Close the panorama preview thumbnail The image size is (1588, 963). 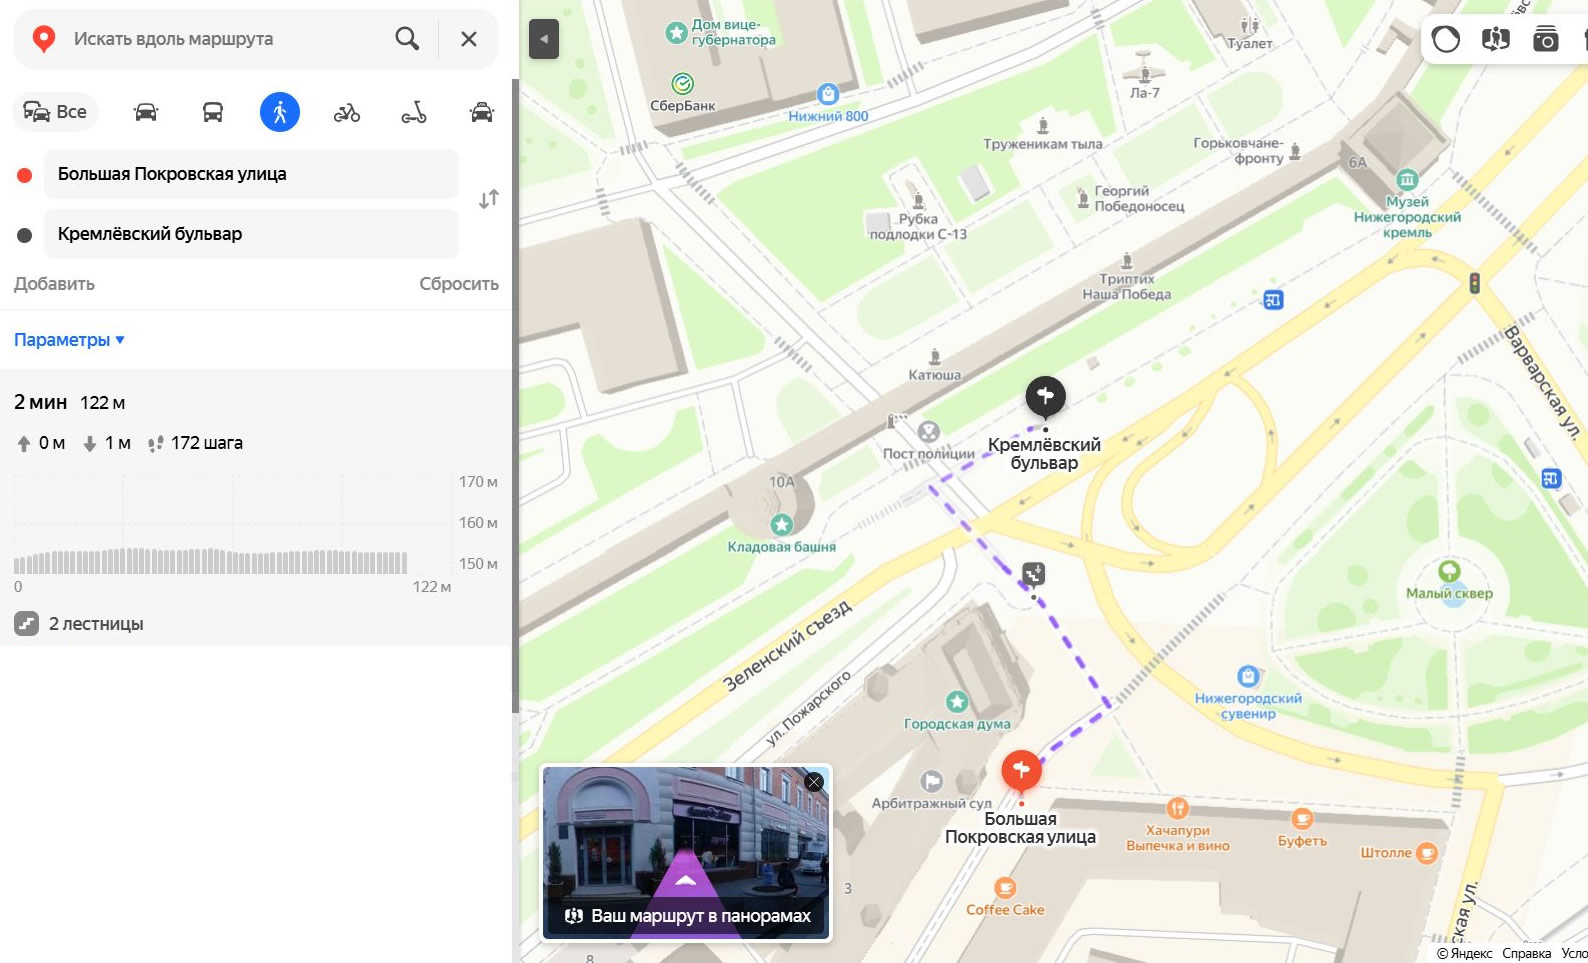[x=814, y=782]
